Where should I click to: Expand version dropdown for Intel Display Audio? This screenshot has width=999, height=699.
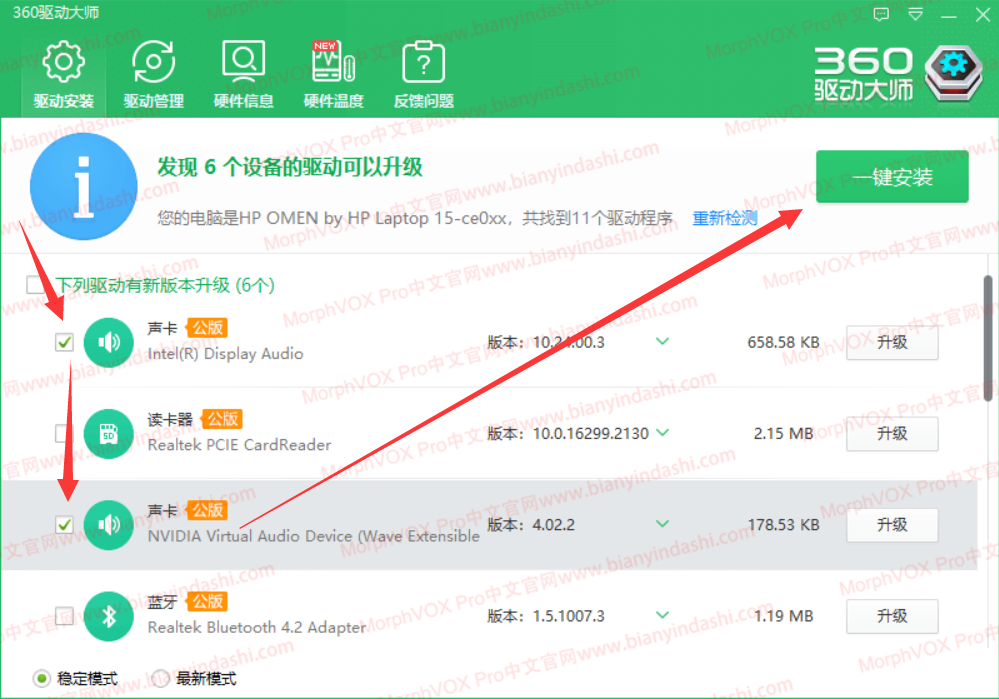[x=663, y=342]
